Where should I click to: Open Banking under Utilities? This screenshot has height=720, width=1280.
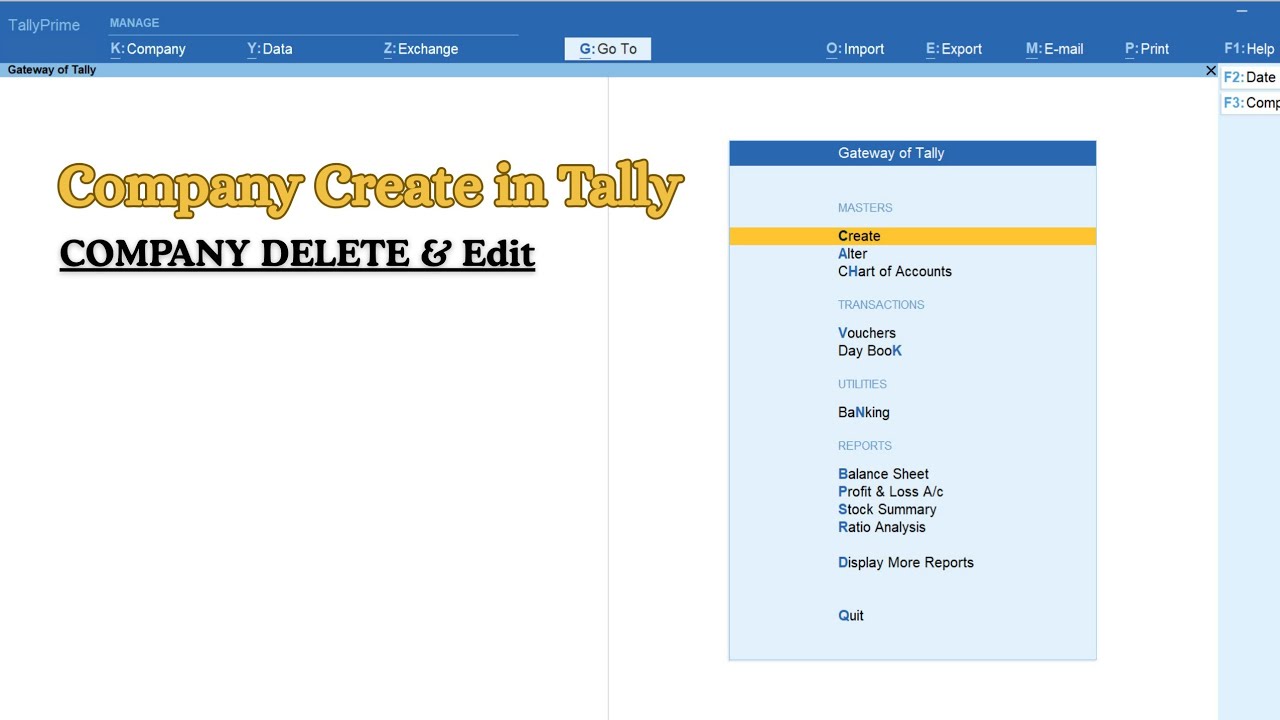864,412
